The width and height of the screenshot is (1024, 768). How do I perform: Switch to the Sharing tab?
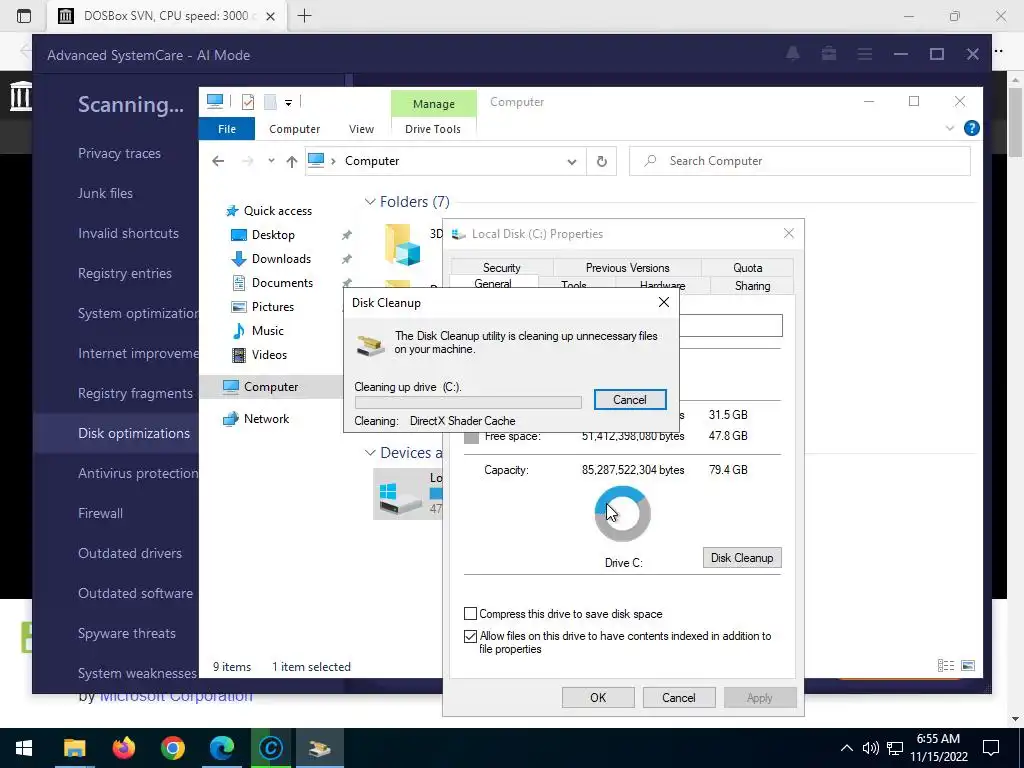point(752,286)
